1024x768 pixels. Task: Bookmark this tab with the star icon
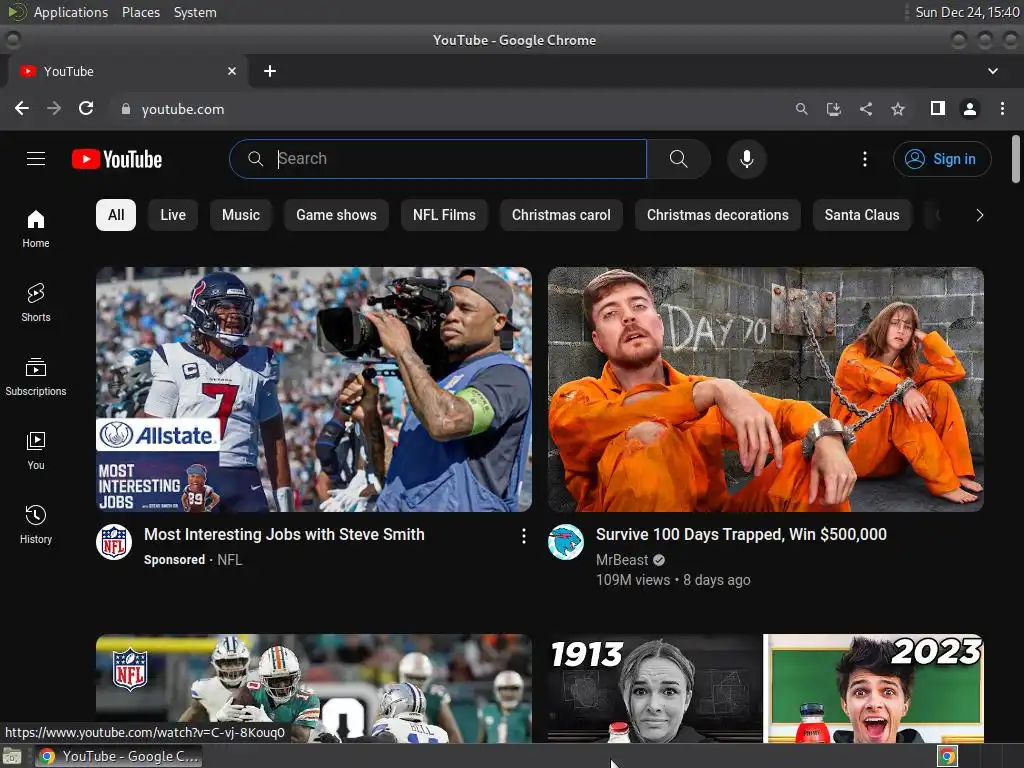click(898, 109)
